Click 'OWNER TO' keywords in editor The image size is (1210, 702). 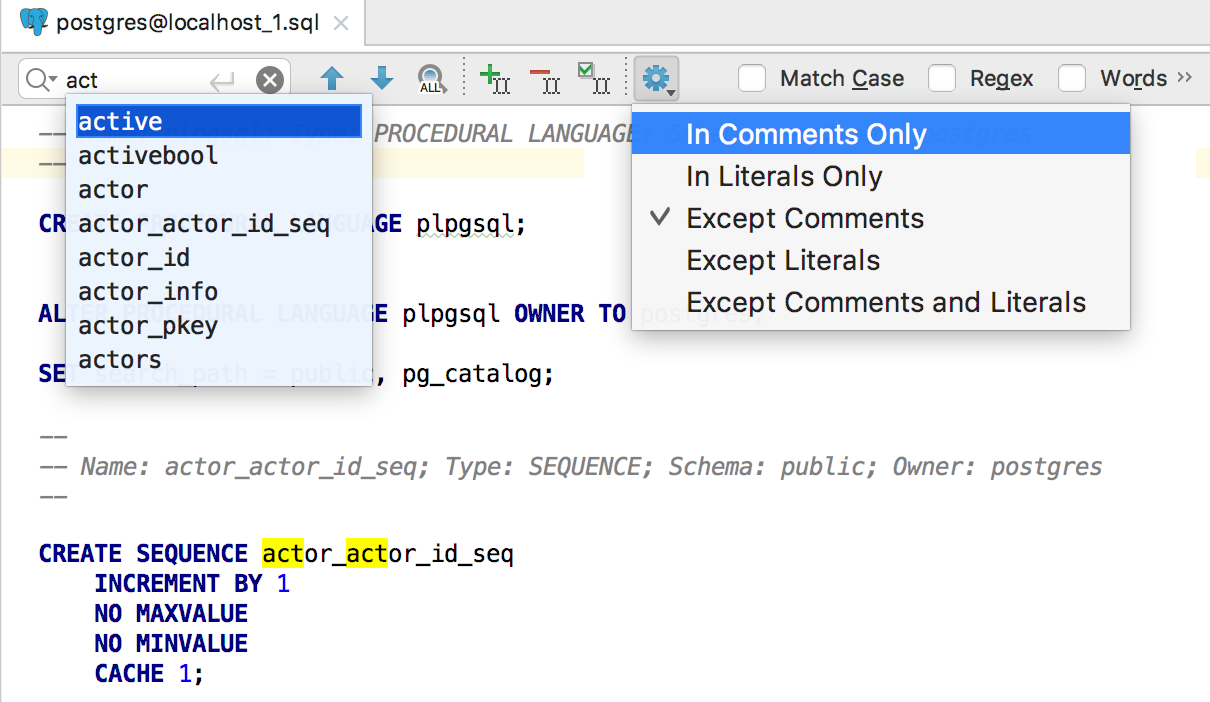pos(570,314)
